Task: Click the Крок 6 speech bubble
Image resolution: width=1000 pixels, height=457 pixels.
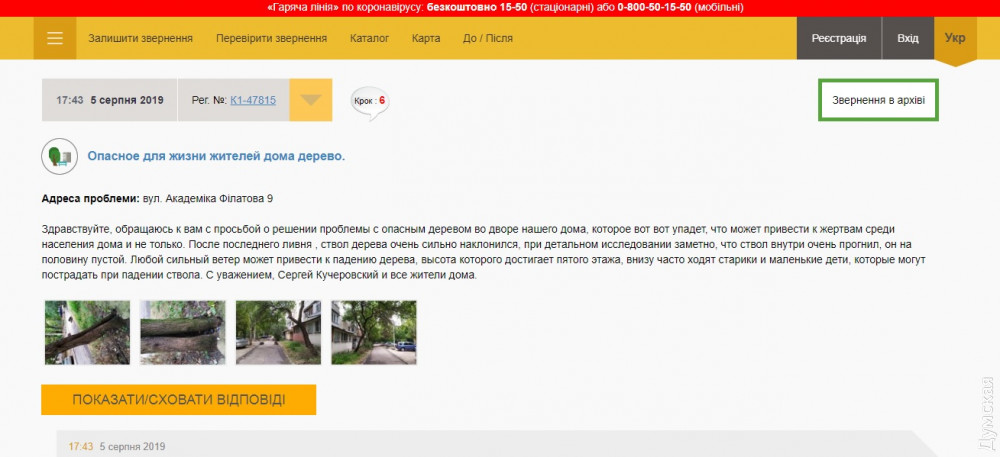Action: click(369, 101)
